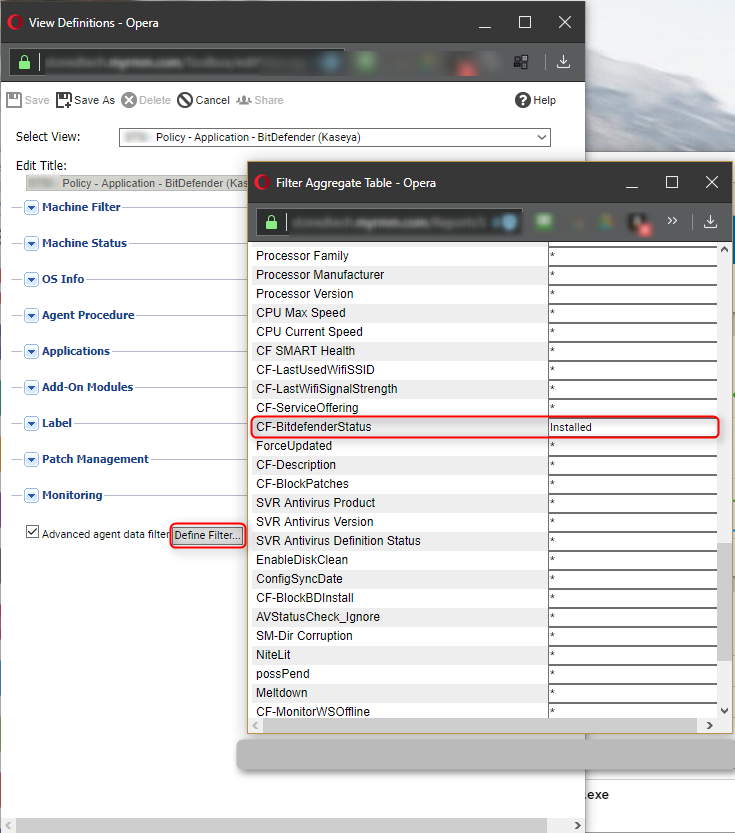This screenshot has width=735, height=833.
Task: Click the Save icon in View Definitions
Action: coord(14,100)
